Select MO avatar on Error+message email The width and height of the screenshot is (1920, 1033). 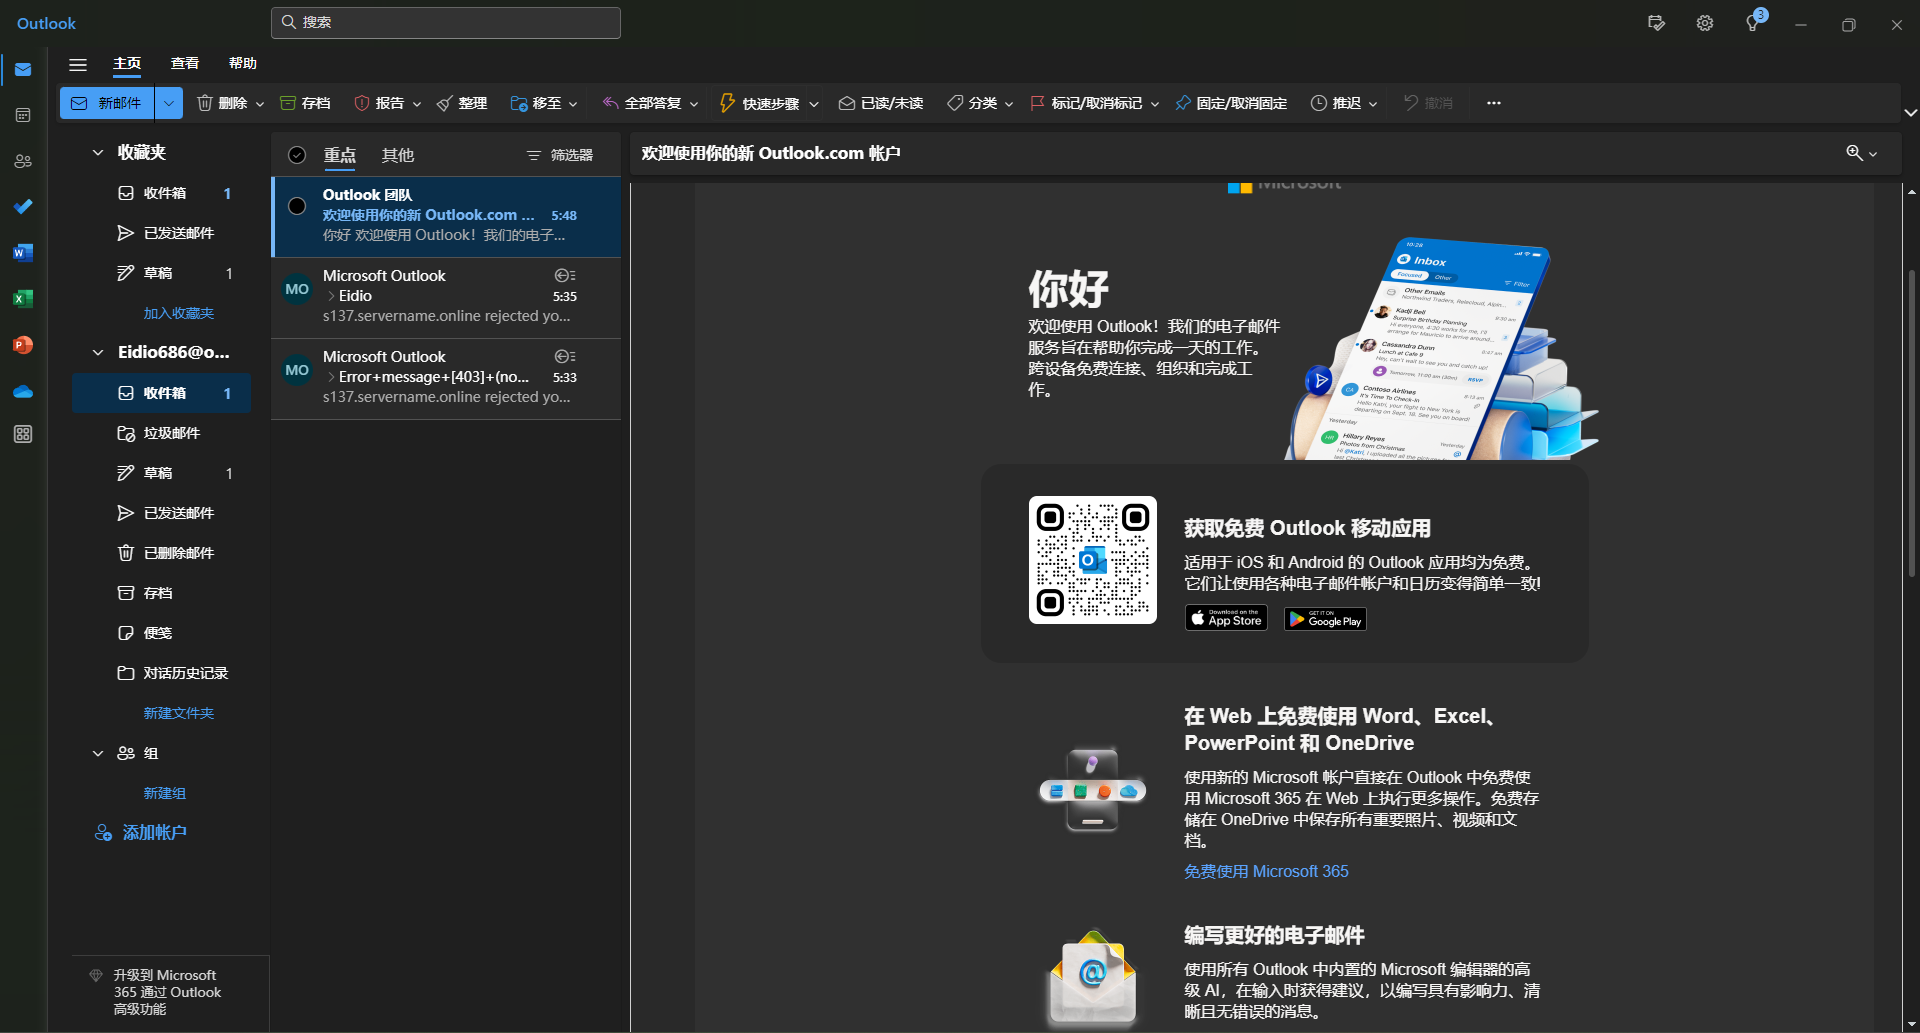tap(297, 370)
